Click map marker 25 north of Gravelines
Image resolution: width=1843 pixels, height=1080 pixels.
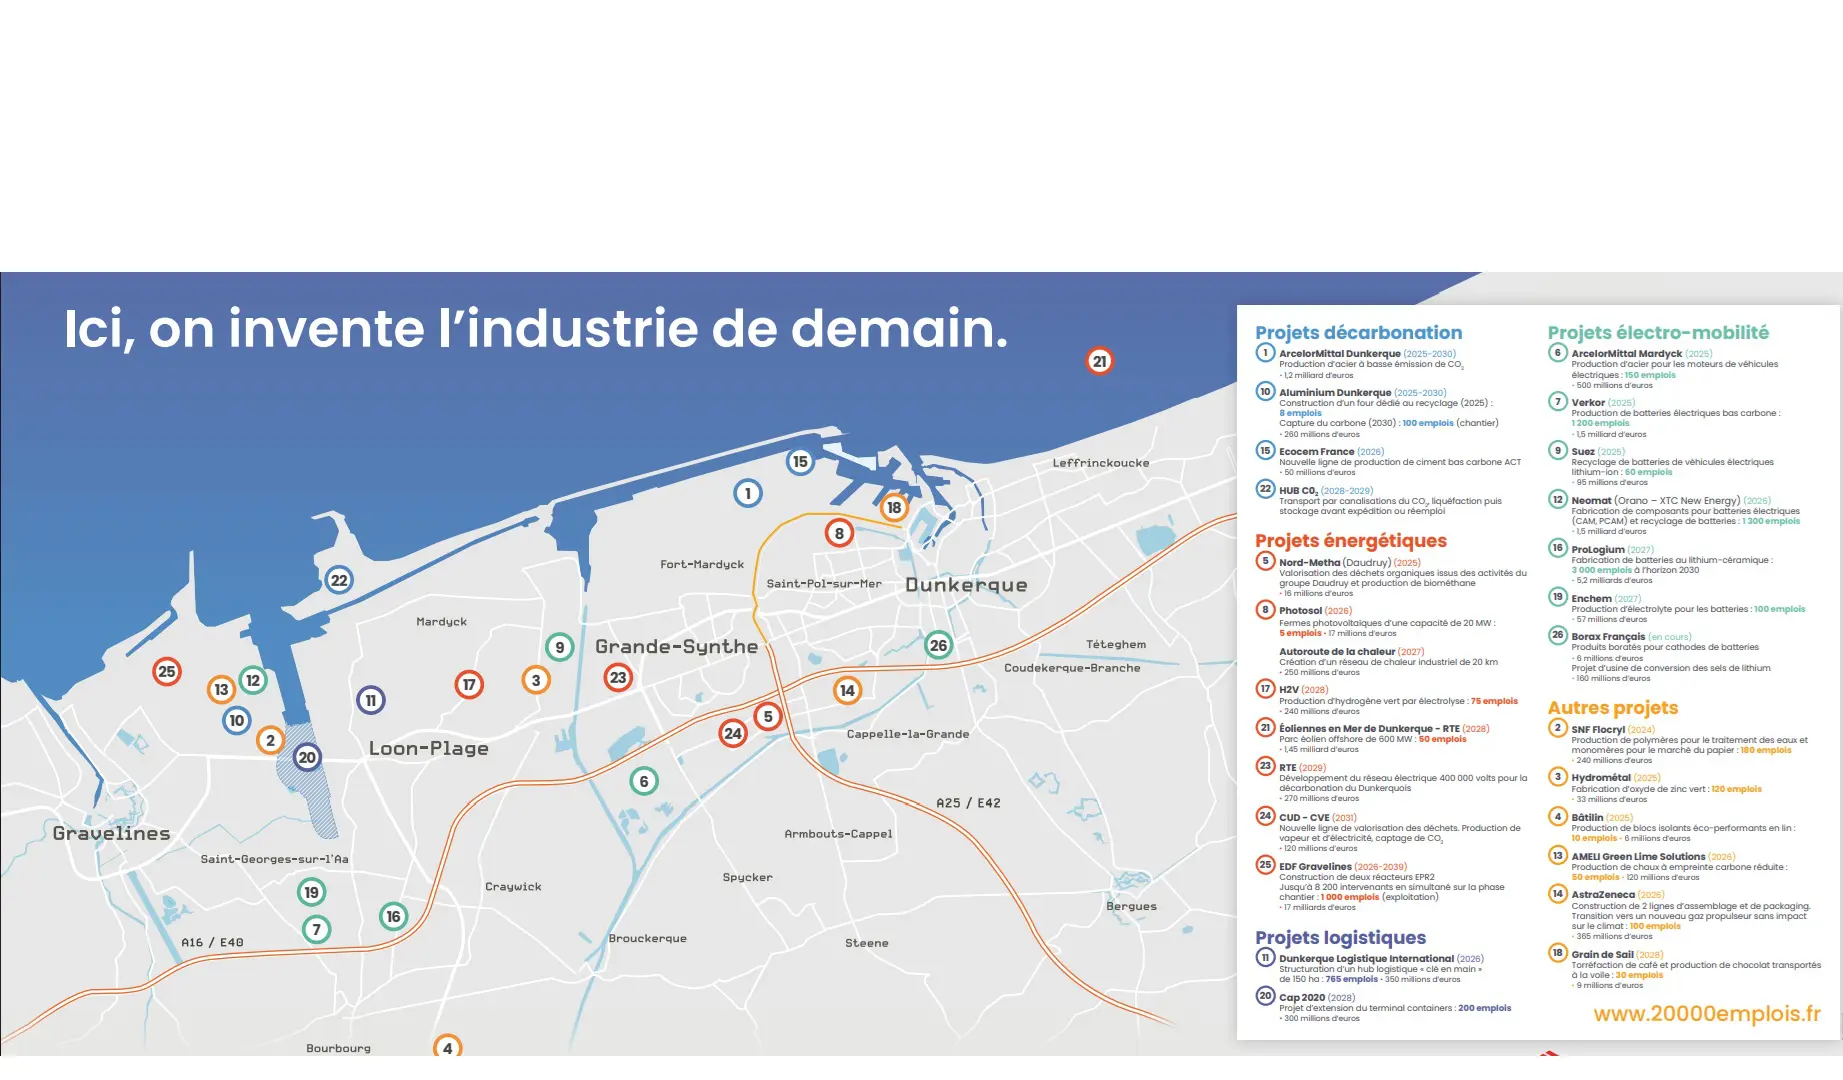[x=167, y=671]
